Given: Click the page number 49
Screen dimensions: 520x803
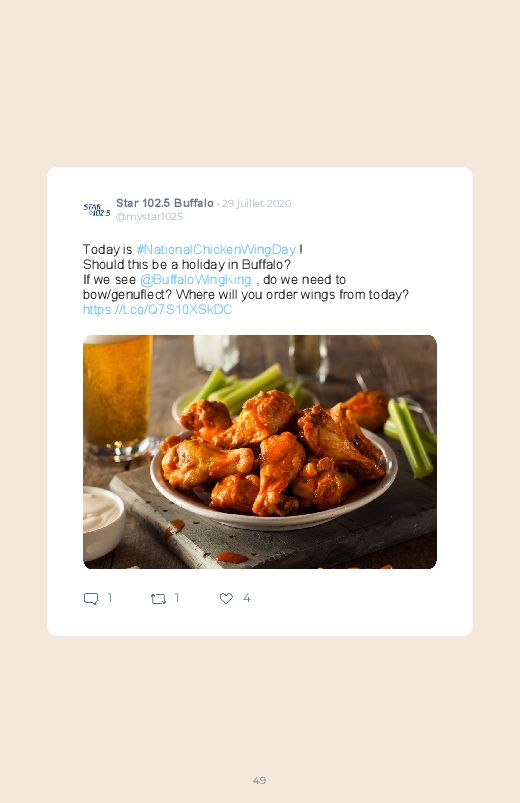Looking at the screenshot, I should point(259,780).
